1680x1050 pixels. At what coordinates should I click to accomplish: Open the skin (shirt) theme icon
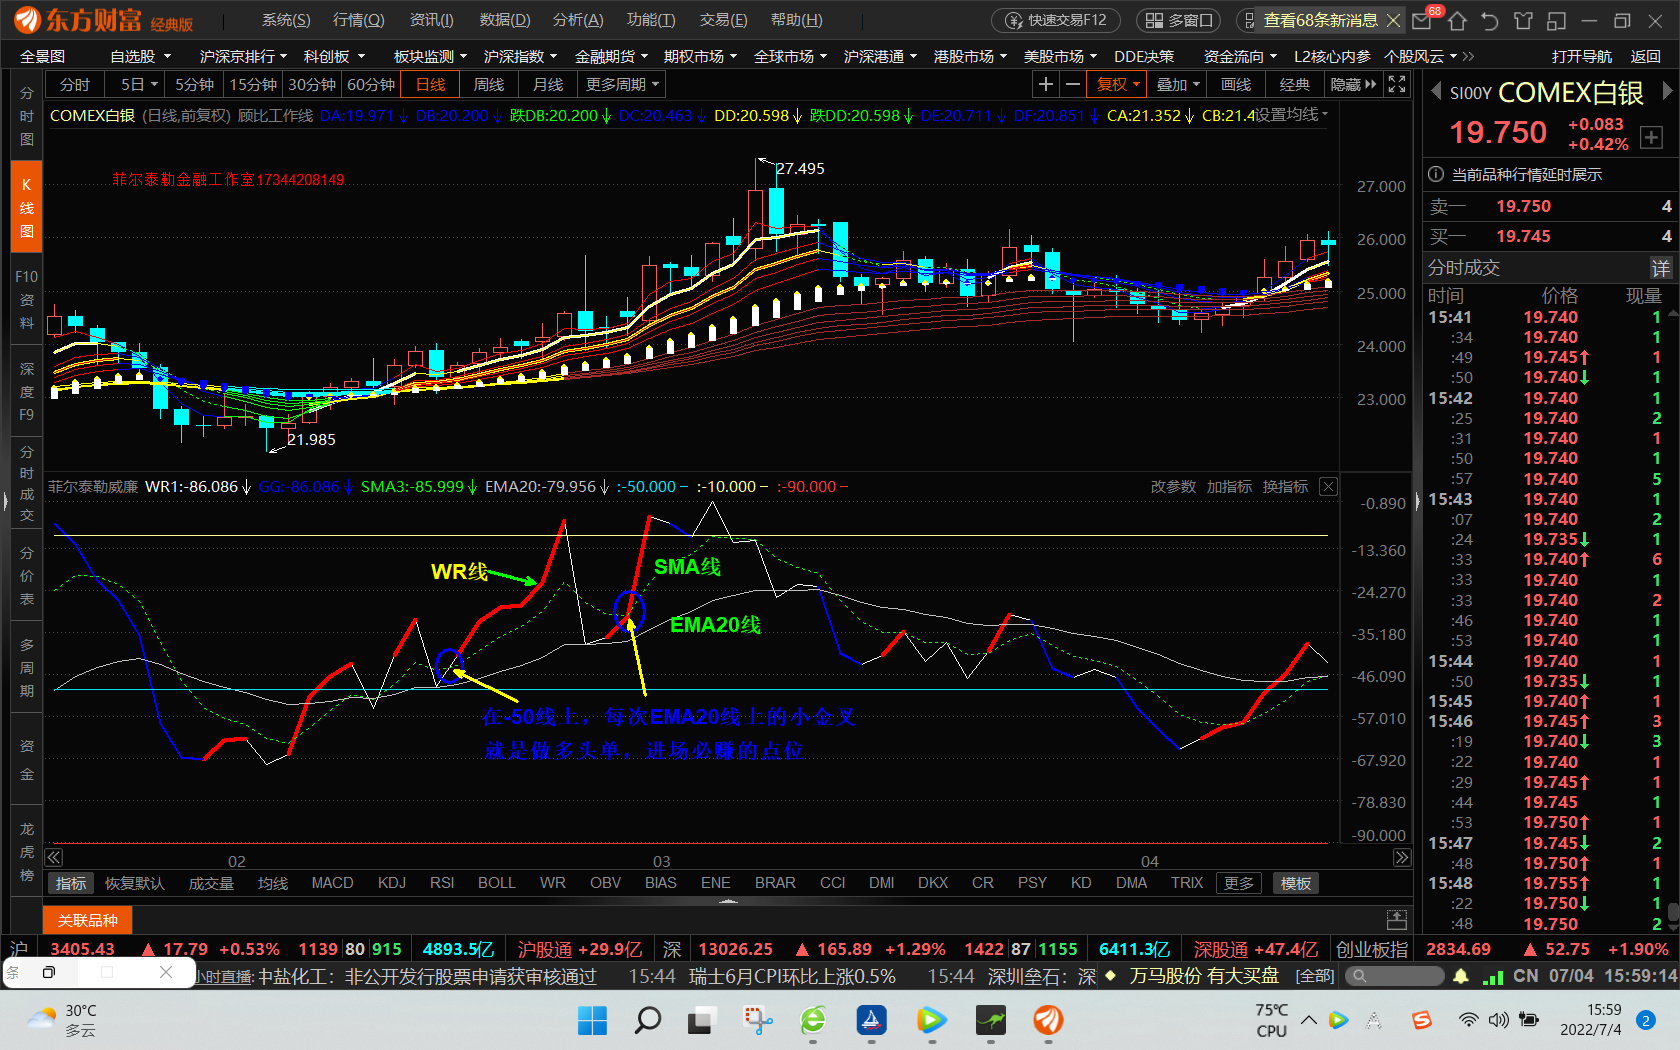(1523, 20)
